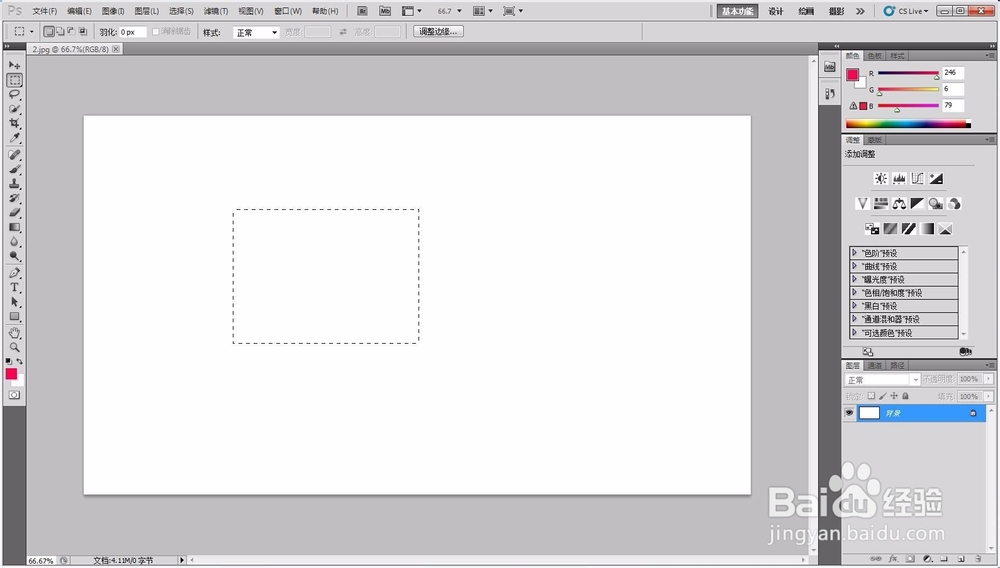Open the 样式 style dropdown
Viewport: 1000px width, 568px height.
[256, 32]
